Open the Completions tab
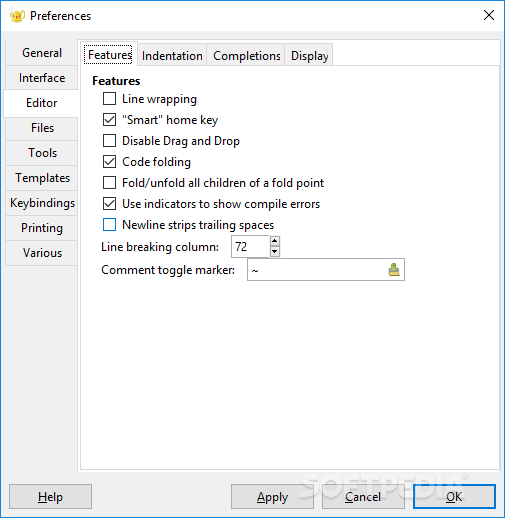The height and width of the screenshot is (518, 505). (246, 56)
